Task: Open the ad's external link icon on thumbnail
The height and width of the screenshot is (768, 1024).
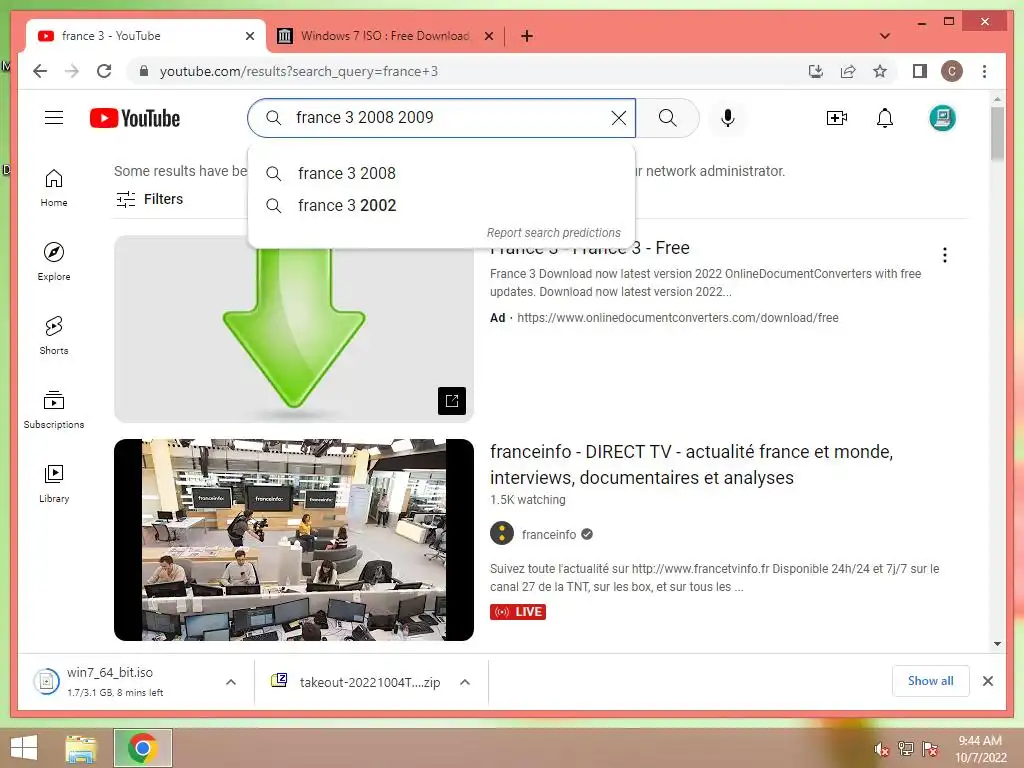Action: pos(452,401)
